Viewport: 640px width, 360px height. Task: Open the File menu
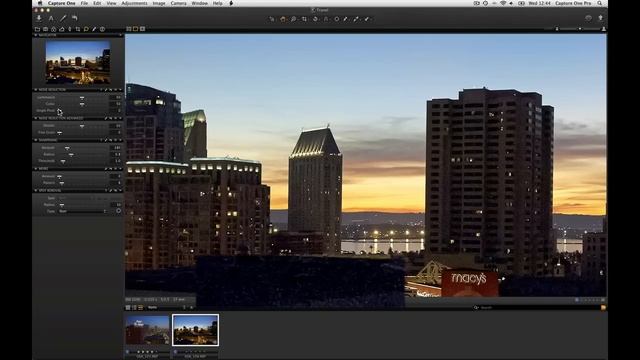pos(84,3)
